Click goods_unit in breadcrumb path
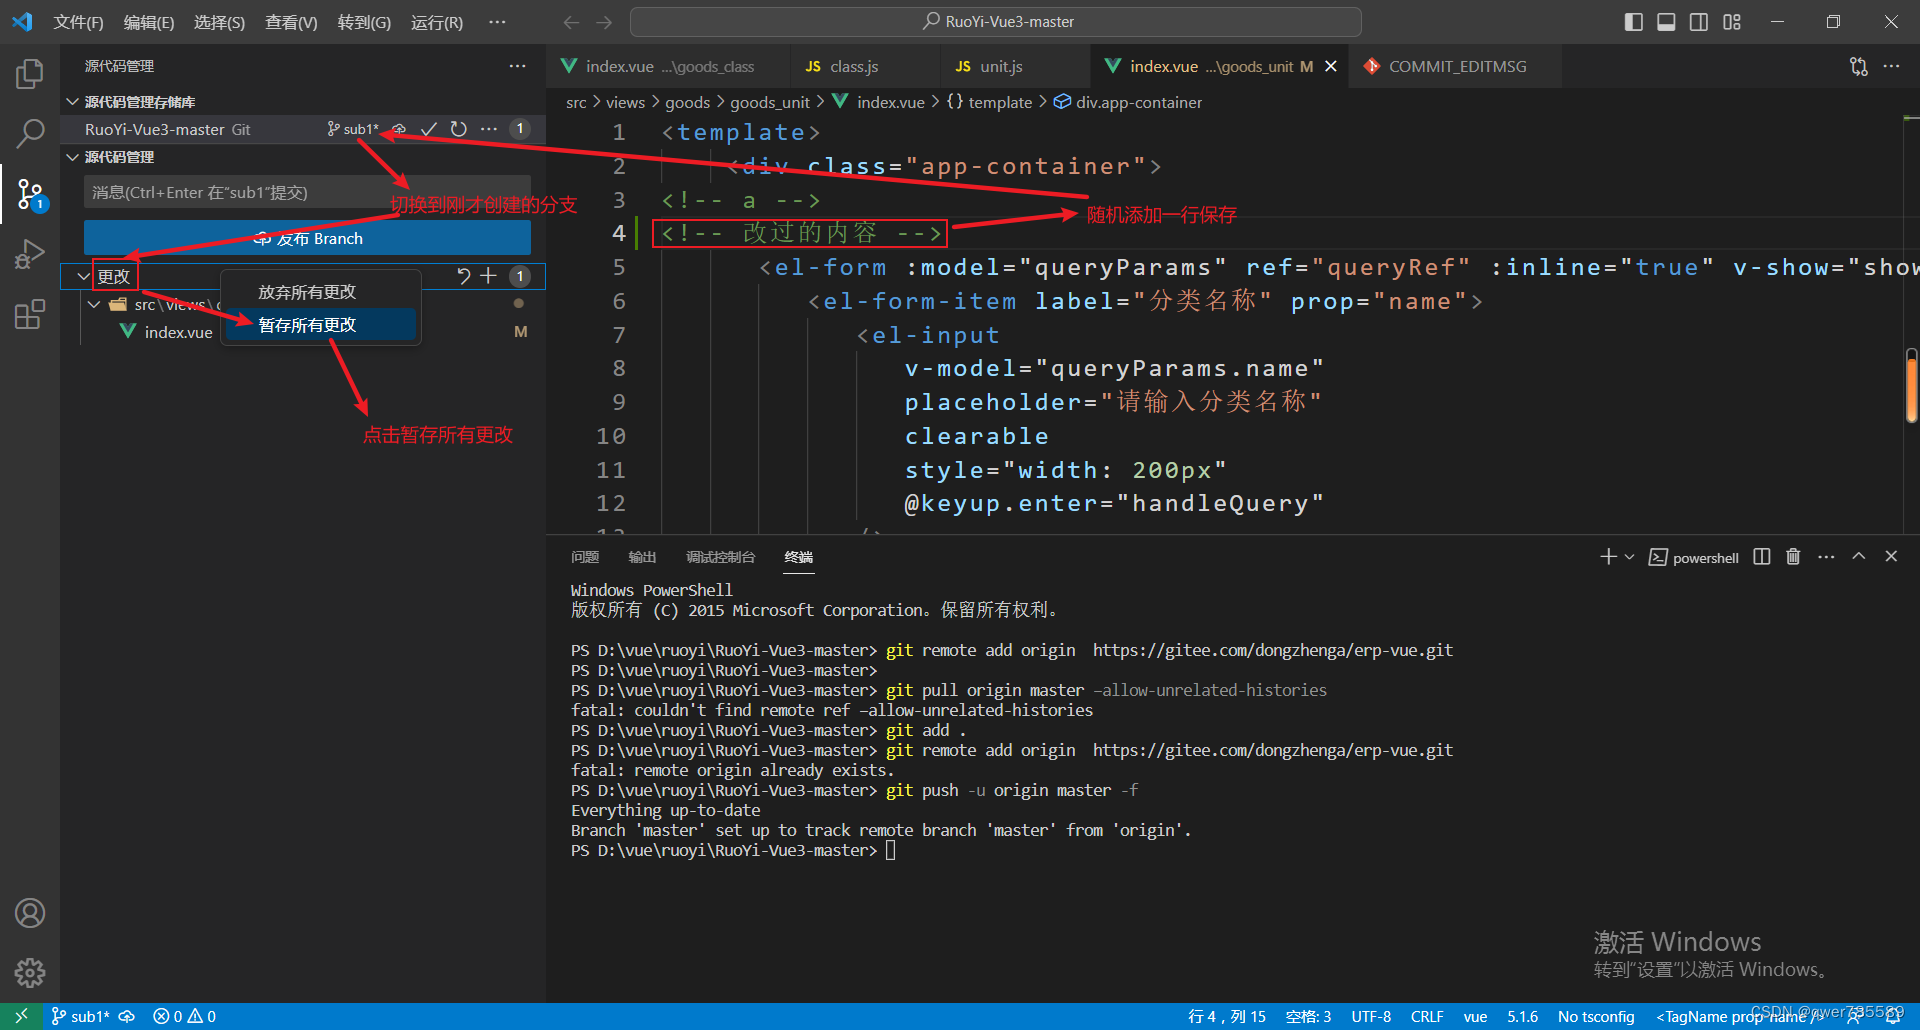 (769, 102)
